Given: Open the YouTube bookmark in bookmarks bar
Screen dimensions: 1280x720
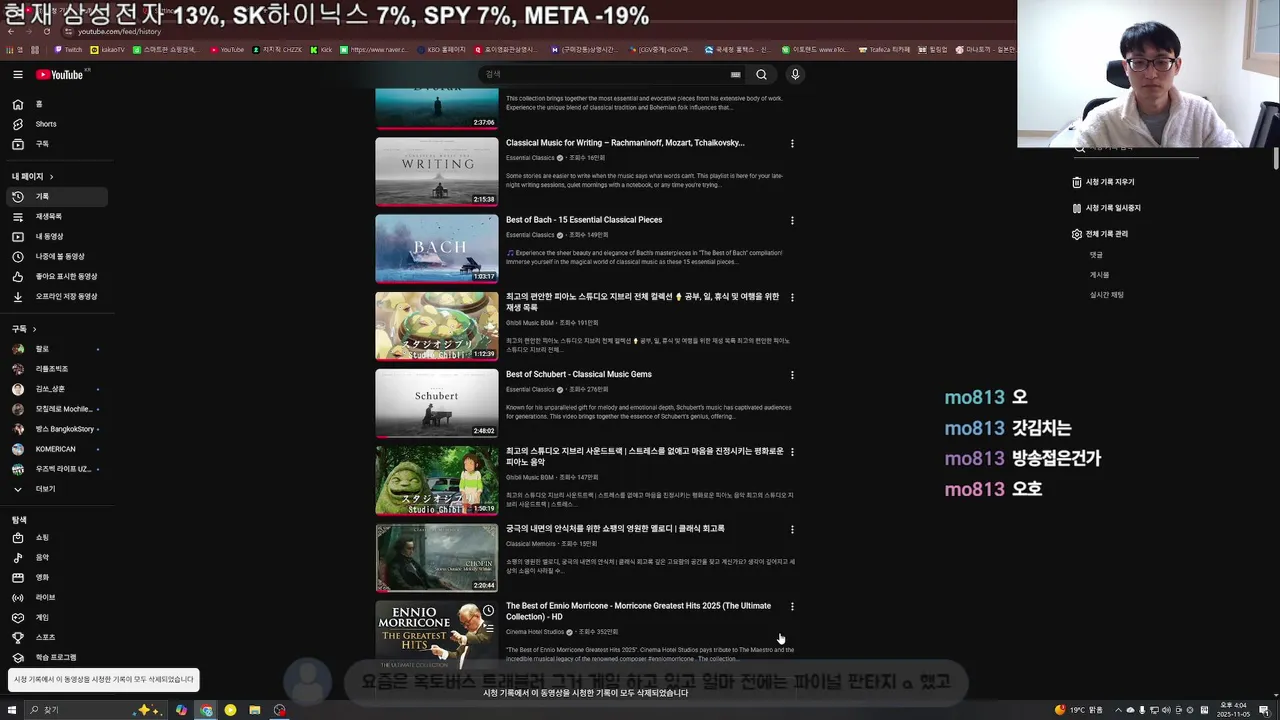Looking at the screenshot, I should click(x=227, y=49).
